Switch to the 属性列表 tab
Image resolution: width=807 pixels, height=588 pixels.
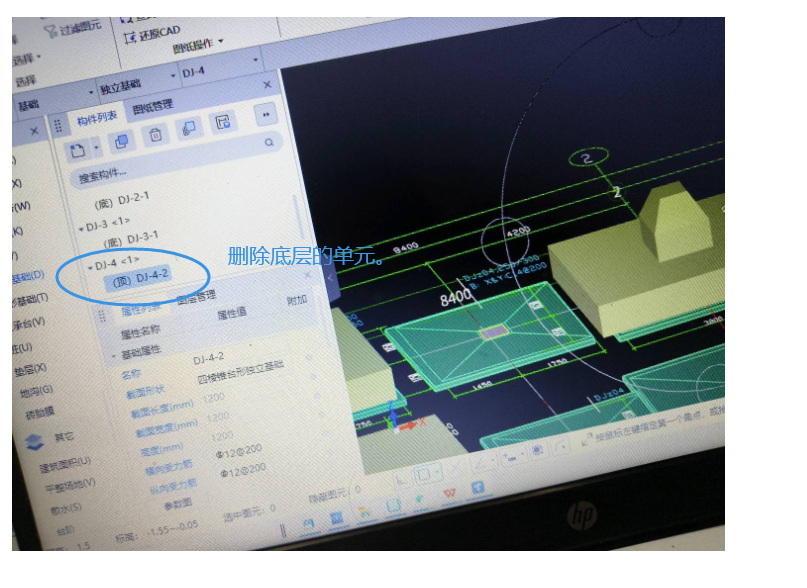142,309
